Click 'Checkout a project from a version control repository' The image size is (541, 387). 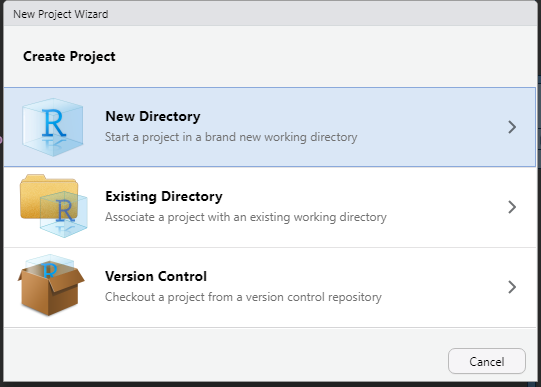click(x=243, y=297)
